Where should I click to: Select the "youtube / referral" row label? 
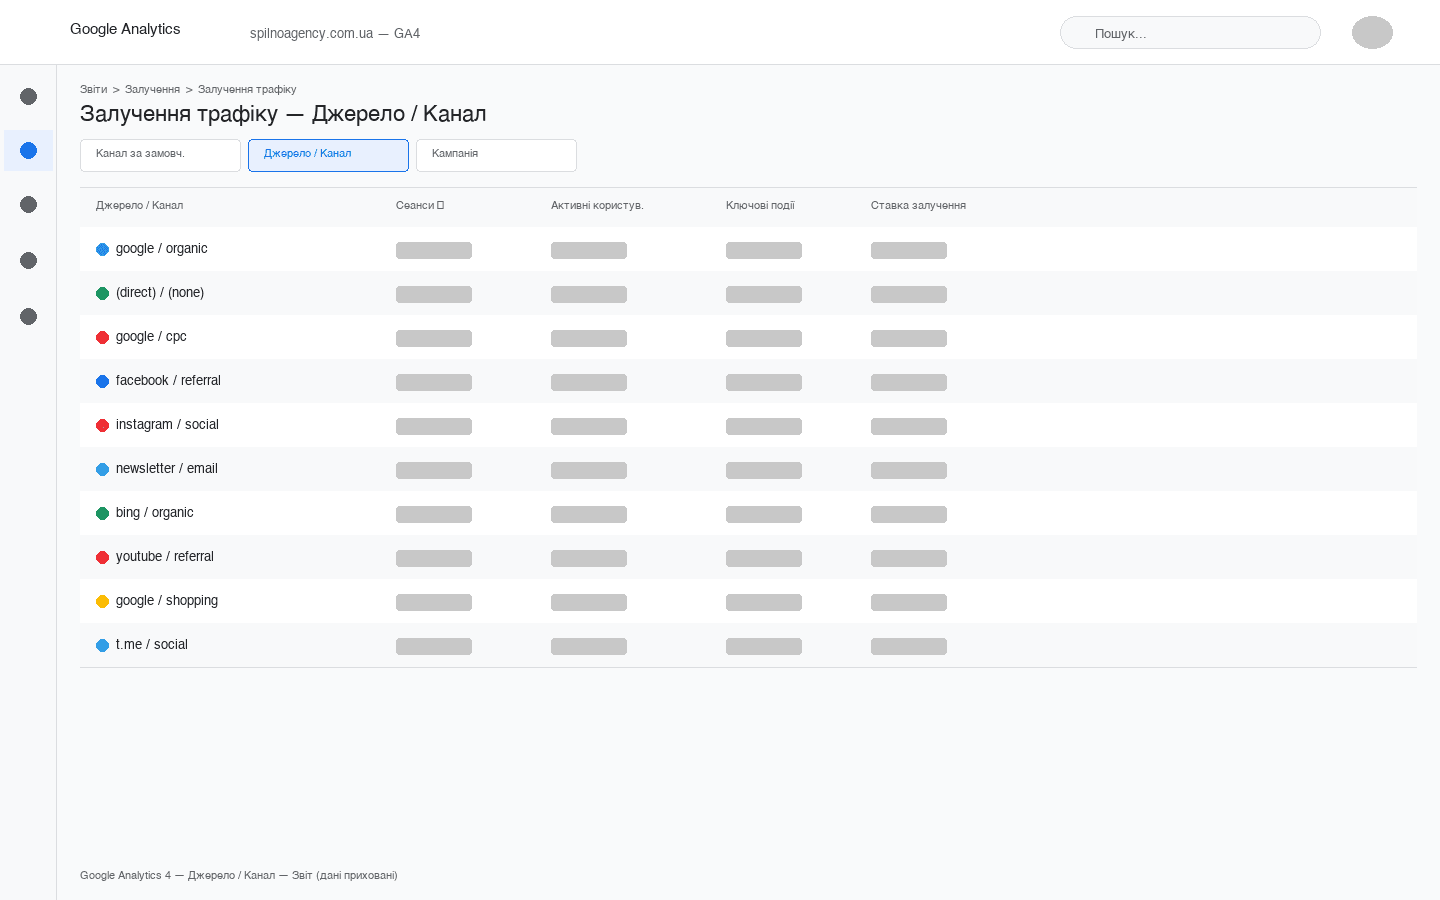pos(165,557)
